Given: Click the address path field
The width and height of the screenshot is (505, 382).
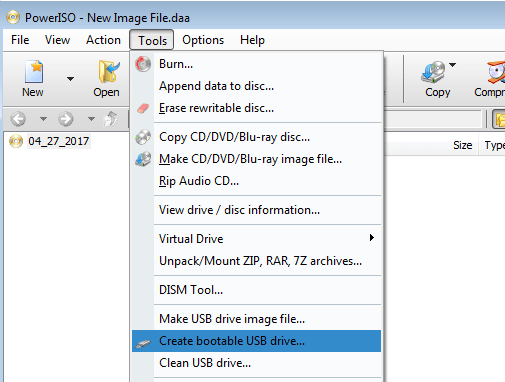Looking at the screenshot, I should [433, 119].
